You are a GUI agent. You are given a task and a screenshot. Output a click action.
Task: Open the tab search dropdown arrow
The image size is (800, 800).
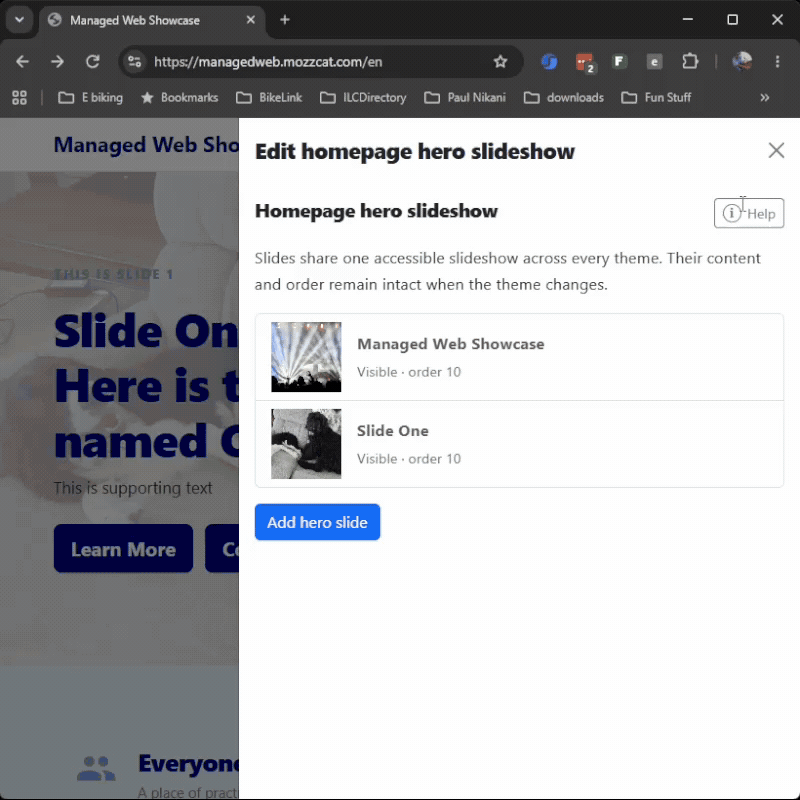click(19, 20)
